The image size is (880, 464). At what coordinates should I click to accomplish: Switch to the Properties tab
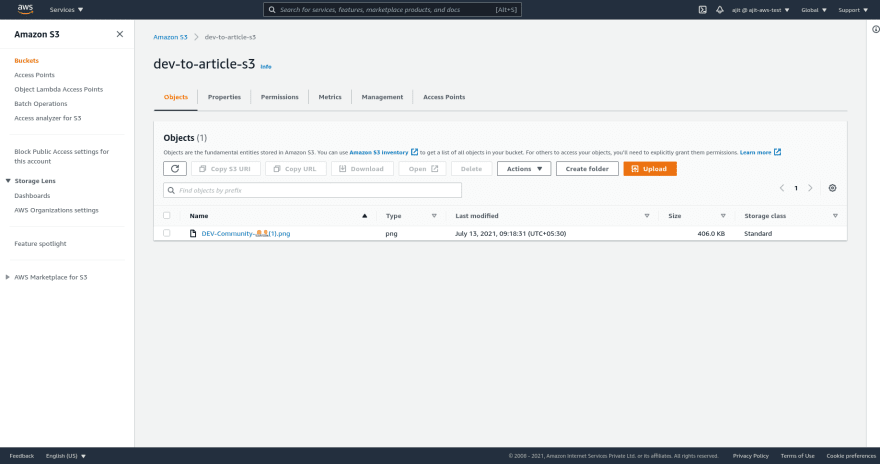coord(224,97)
